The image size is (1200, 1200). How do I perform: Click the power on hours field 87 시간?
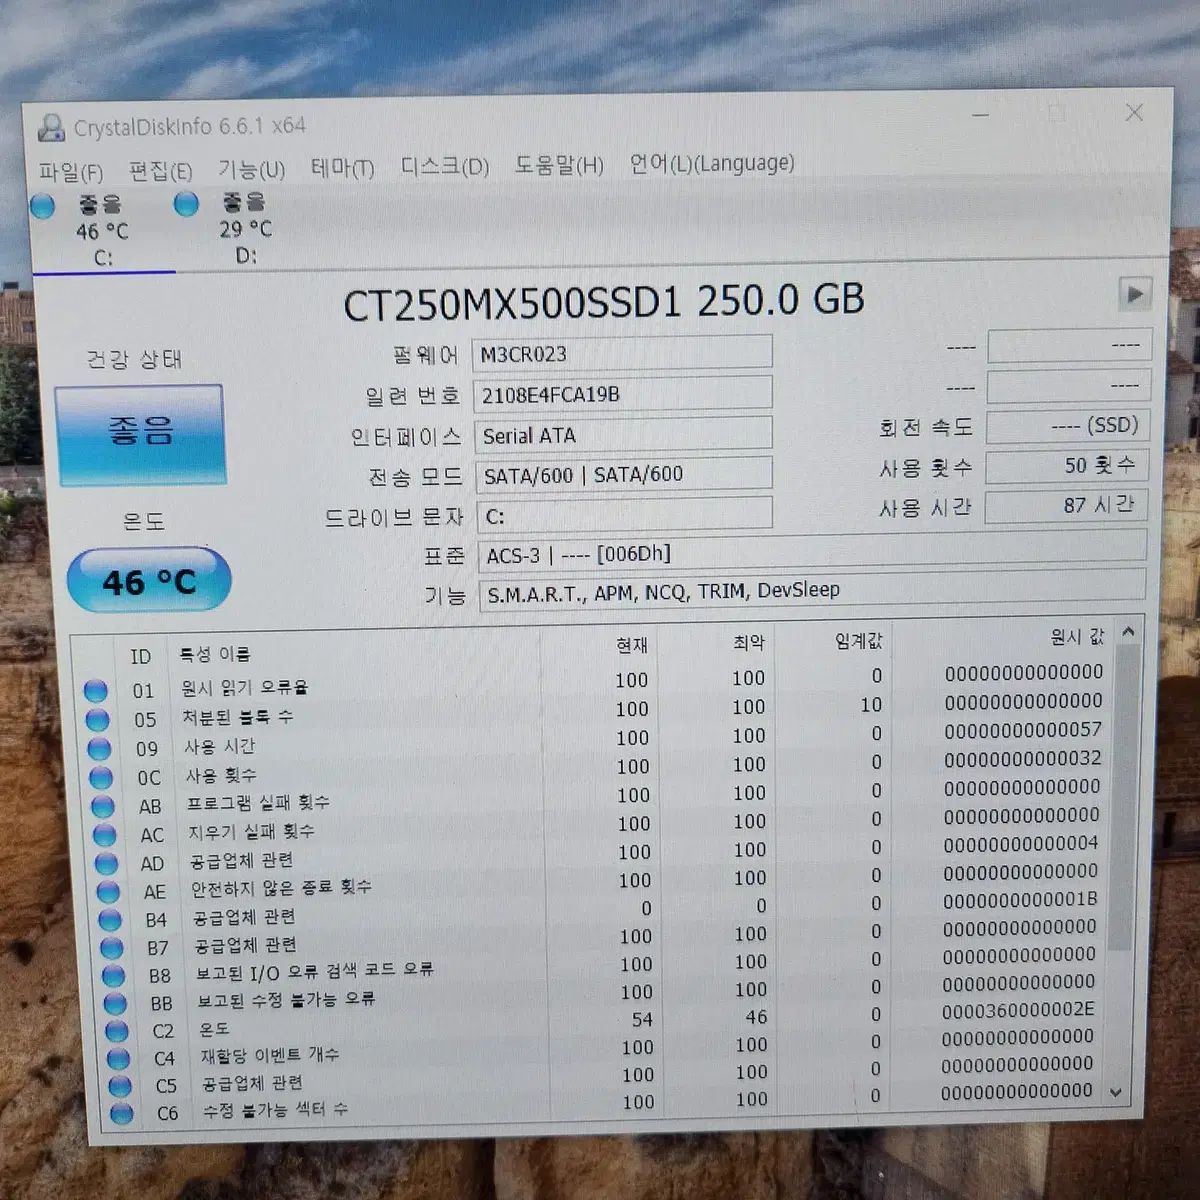tap(1066, 506)
